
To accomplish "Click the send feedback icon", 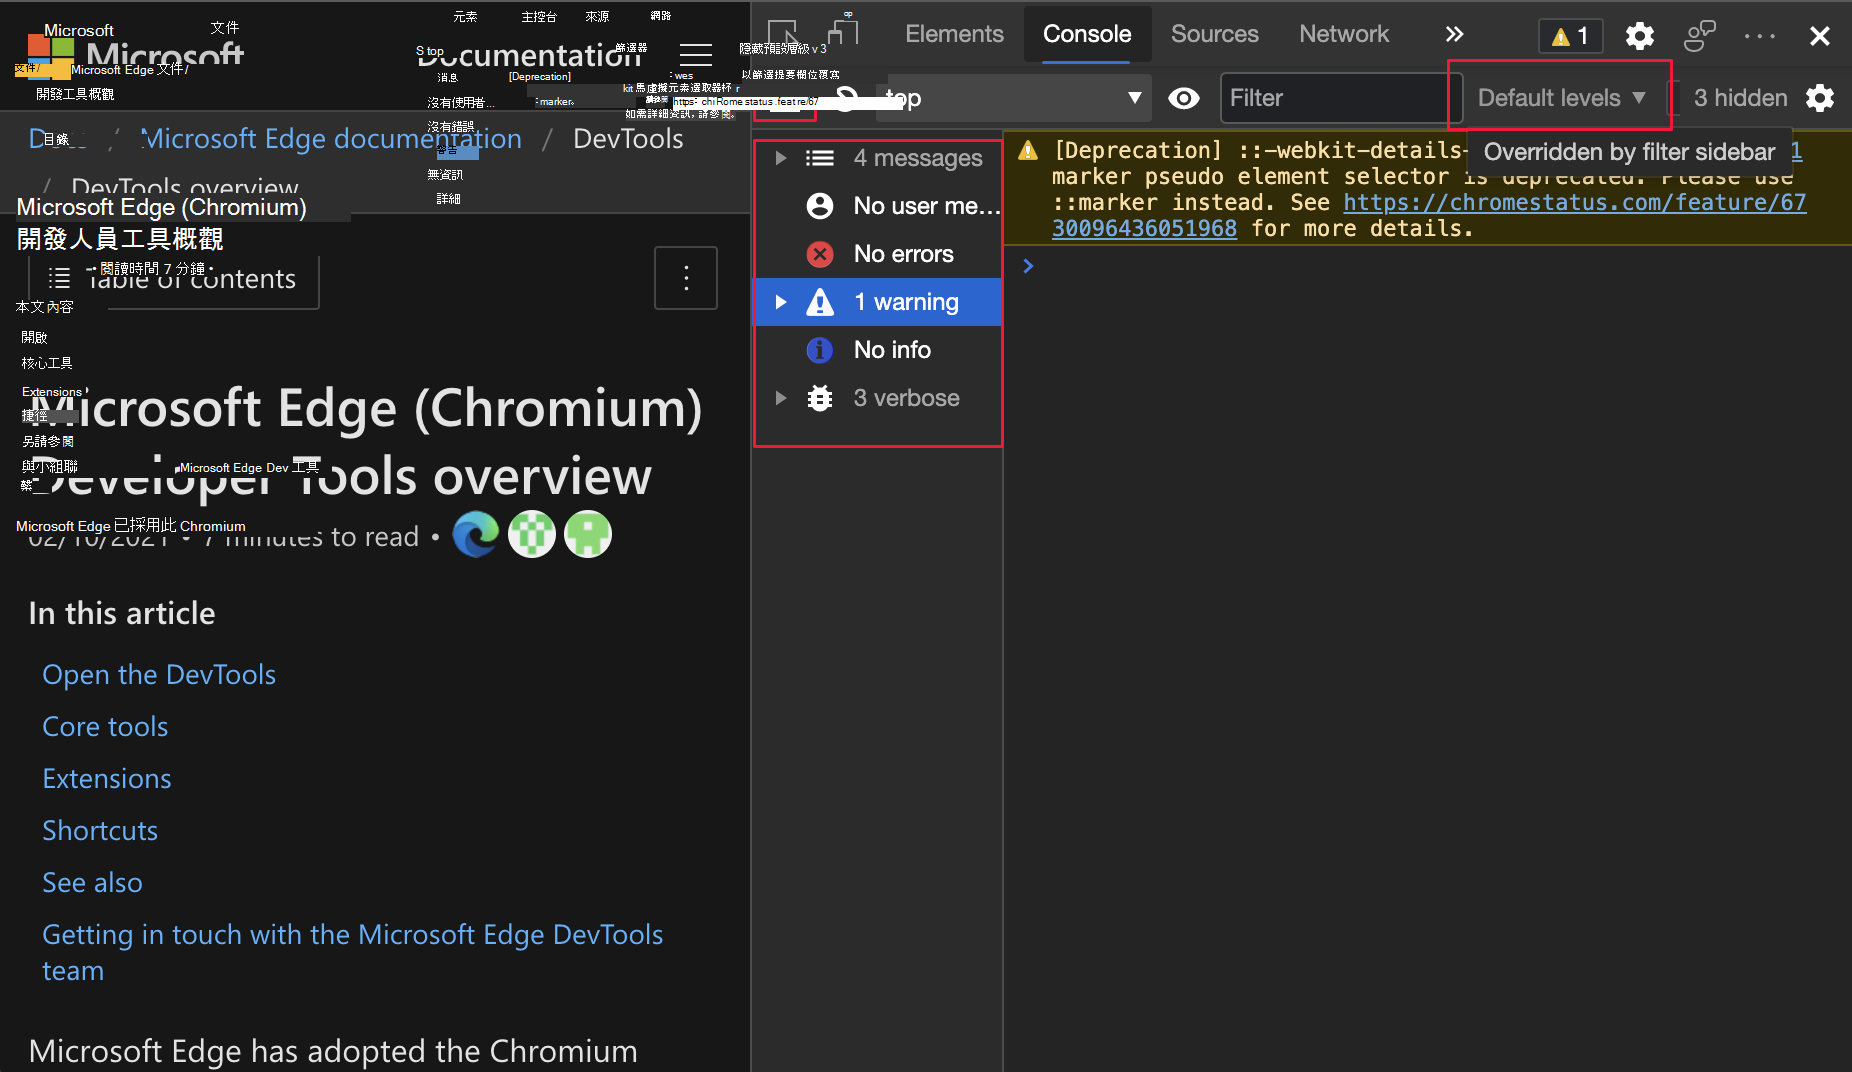I will [1699, 36].
